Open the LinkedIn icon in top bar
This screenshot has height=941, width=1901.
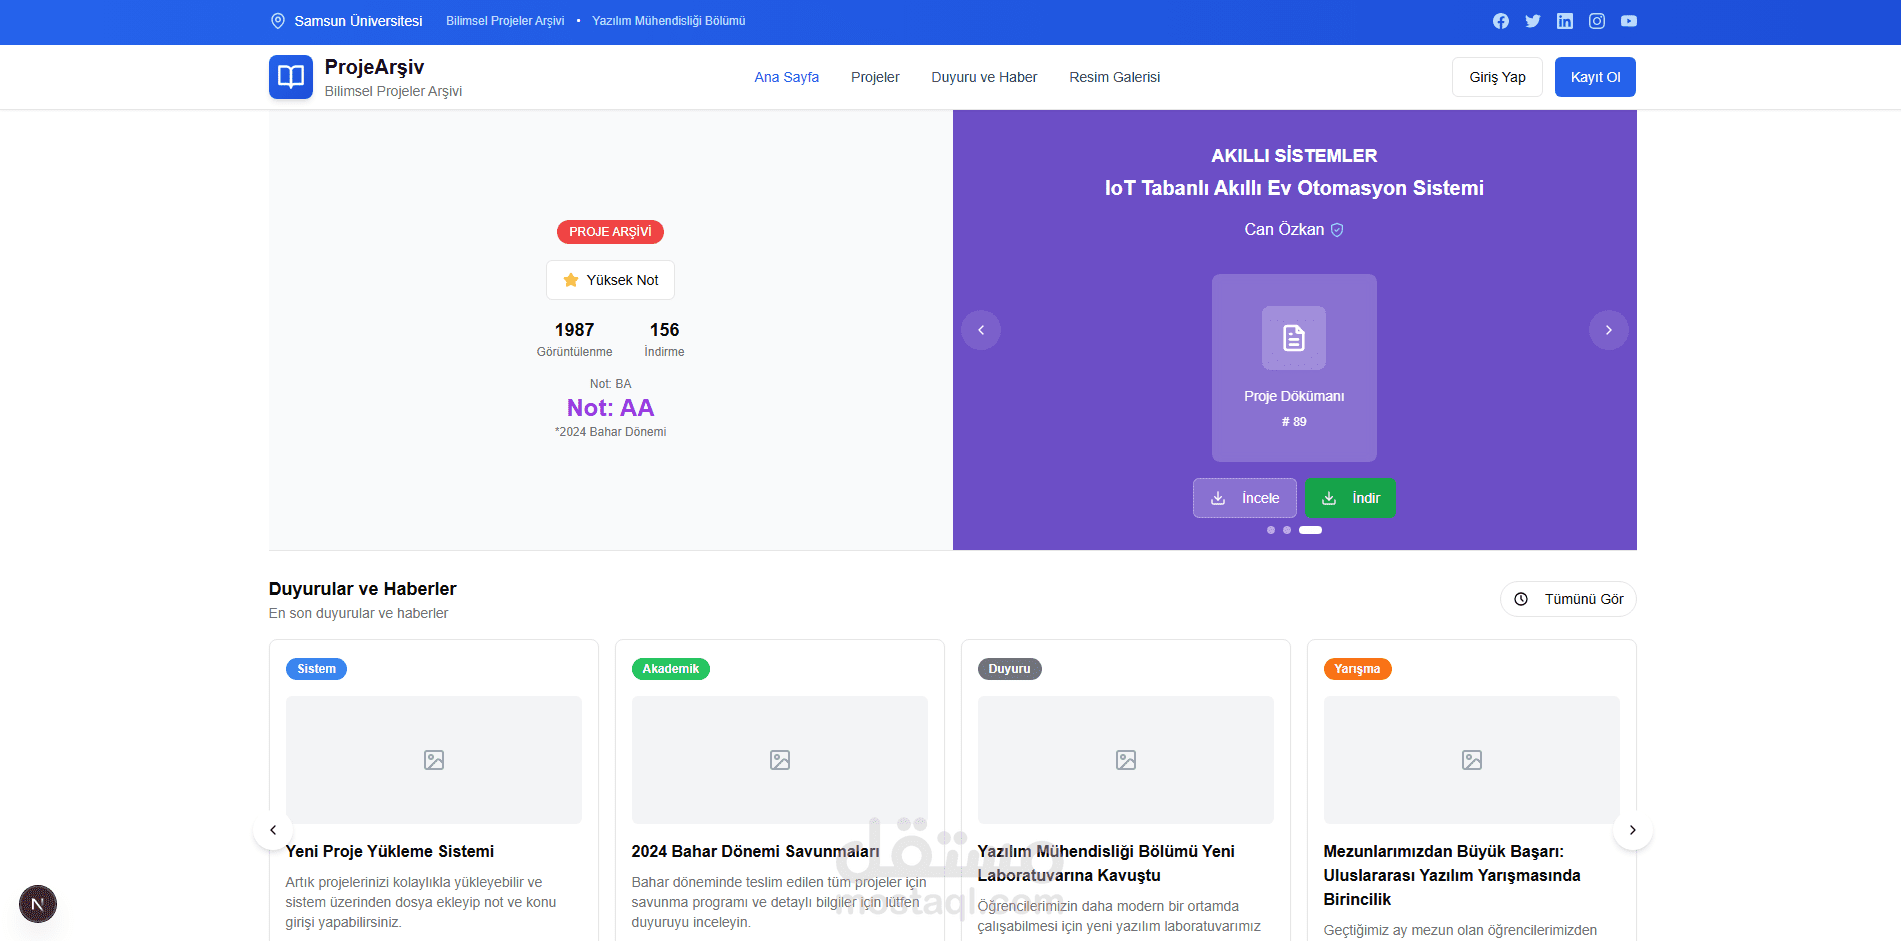1565,21
